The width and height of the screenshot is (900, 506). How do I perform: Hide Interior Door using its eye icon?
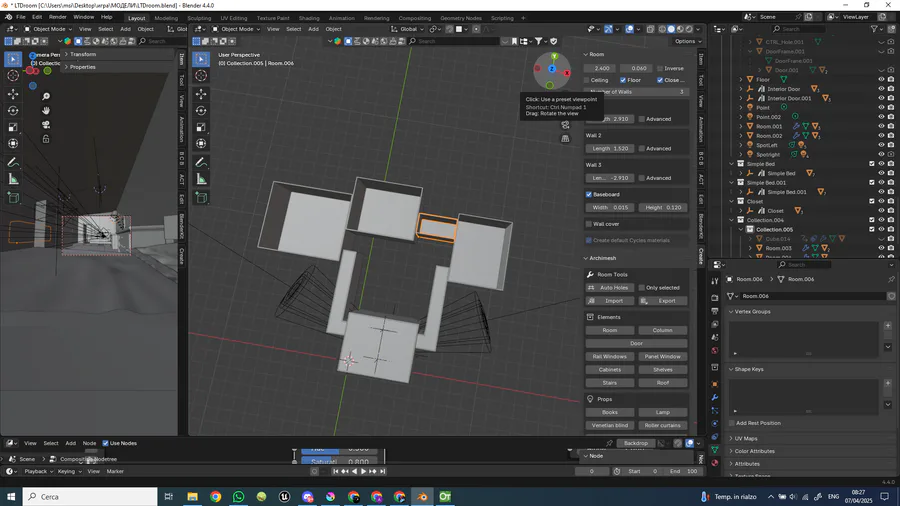(881, 89)
